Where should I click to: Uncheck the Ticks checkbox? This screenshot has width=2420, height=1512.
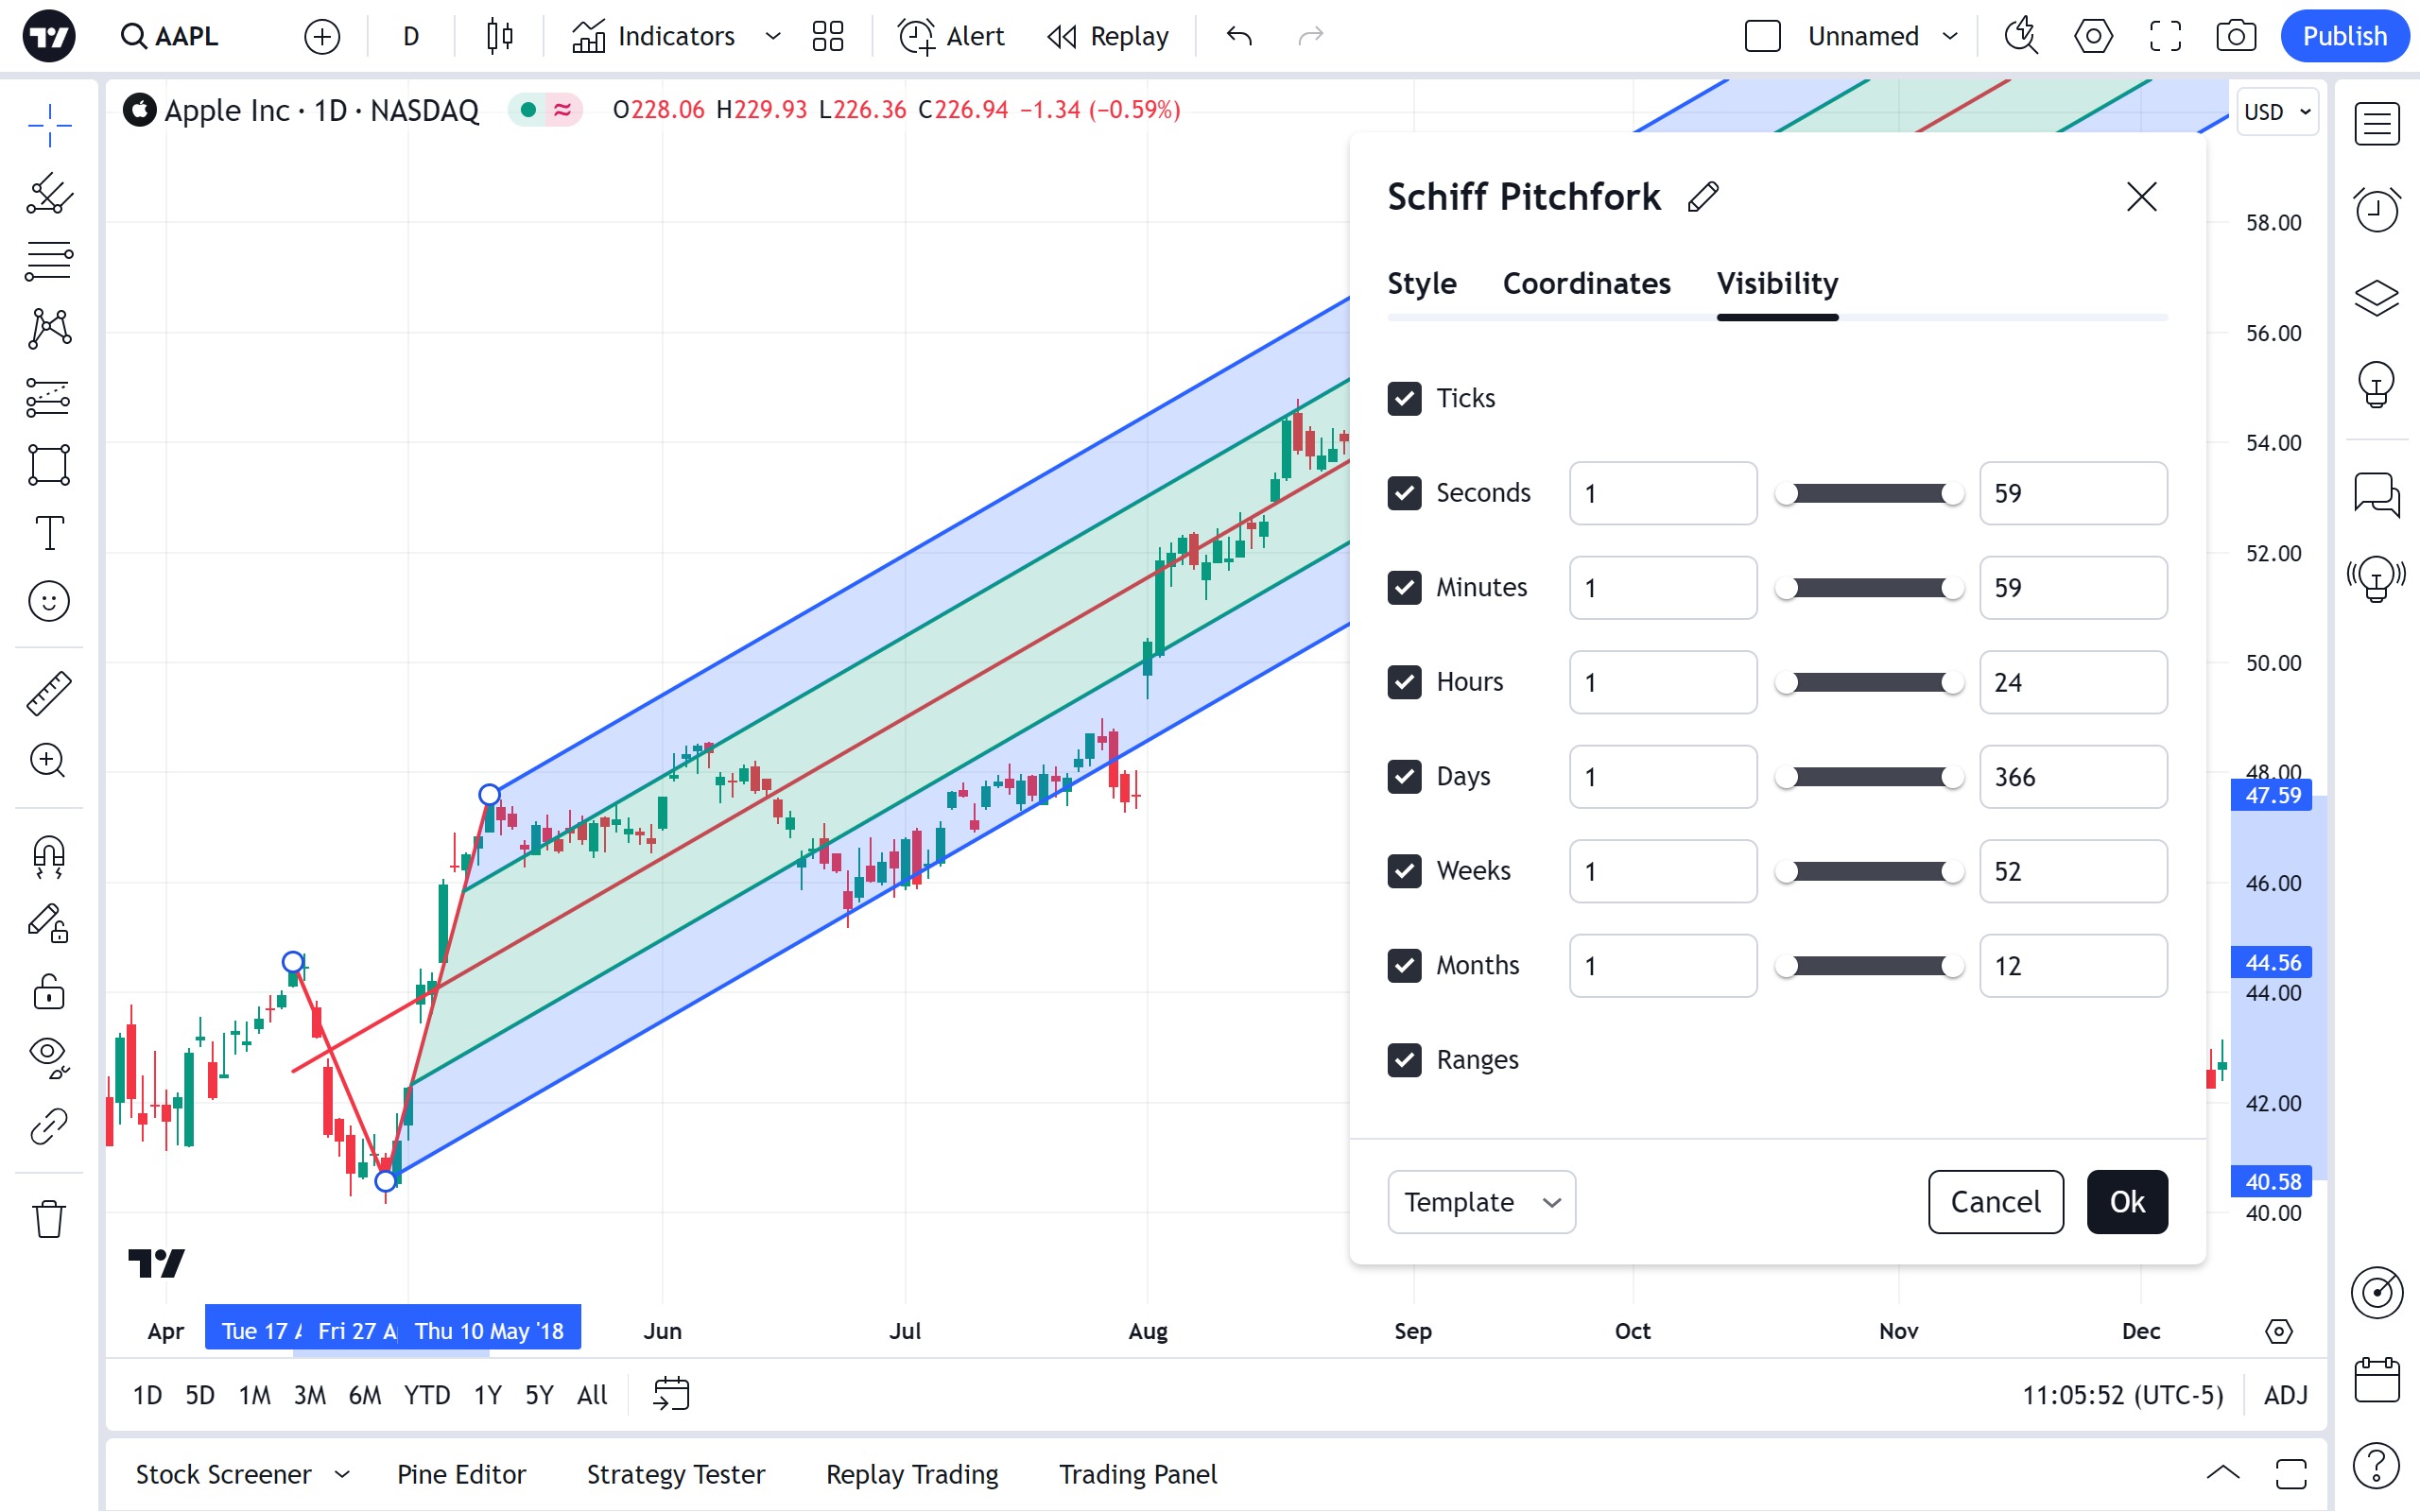(1404, 398)
